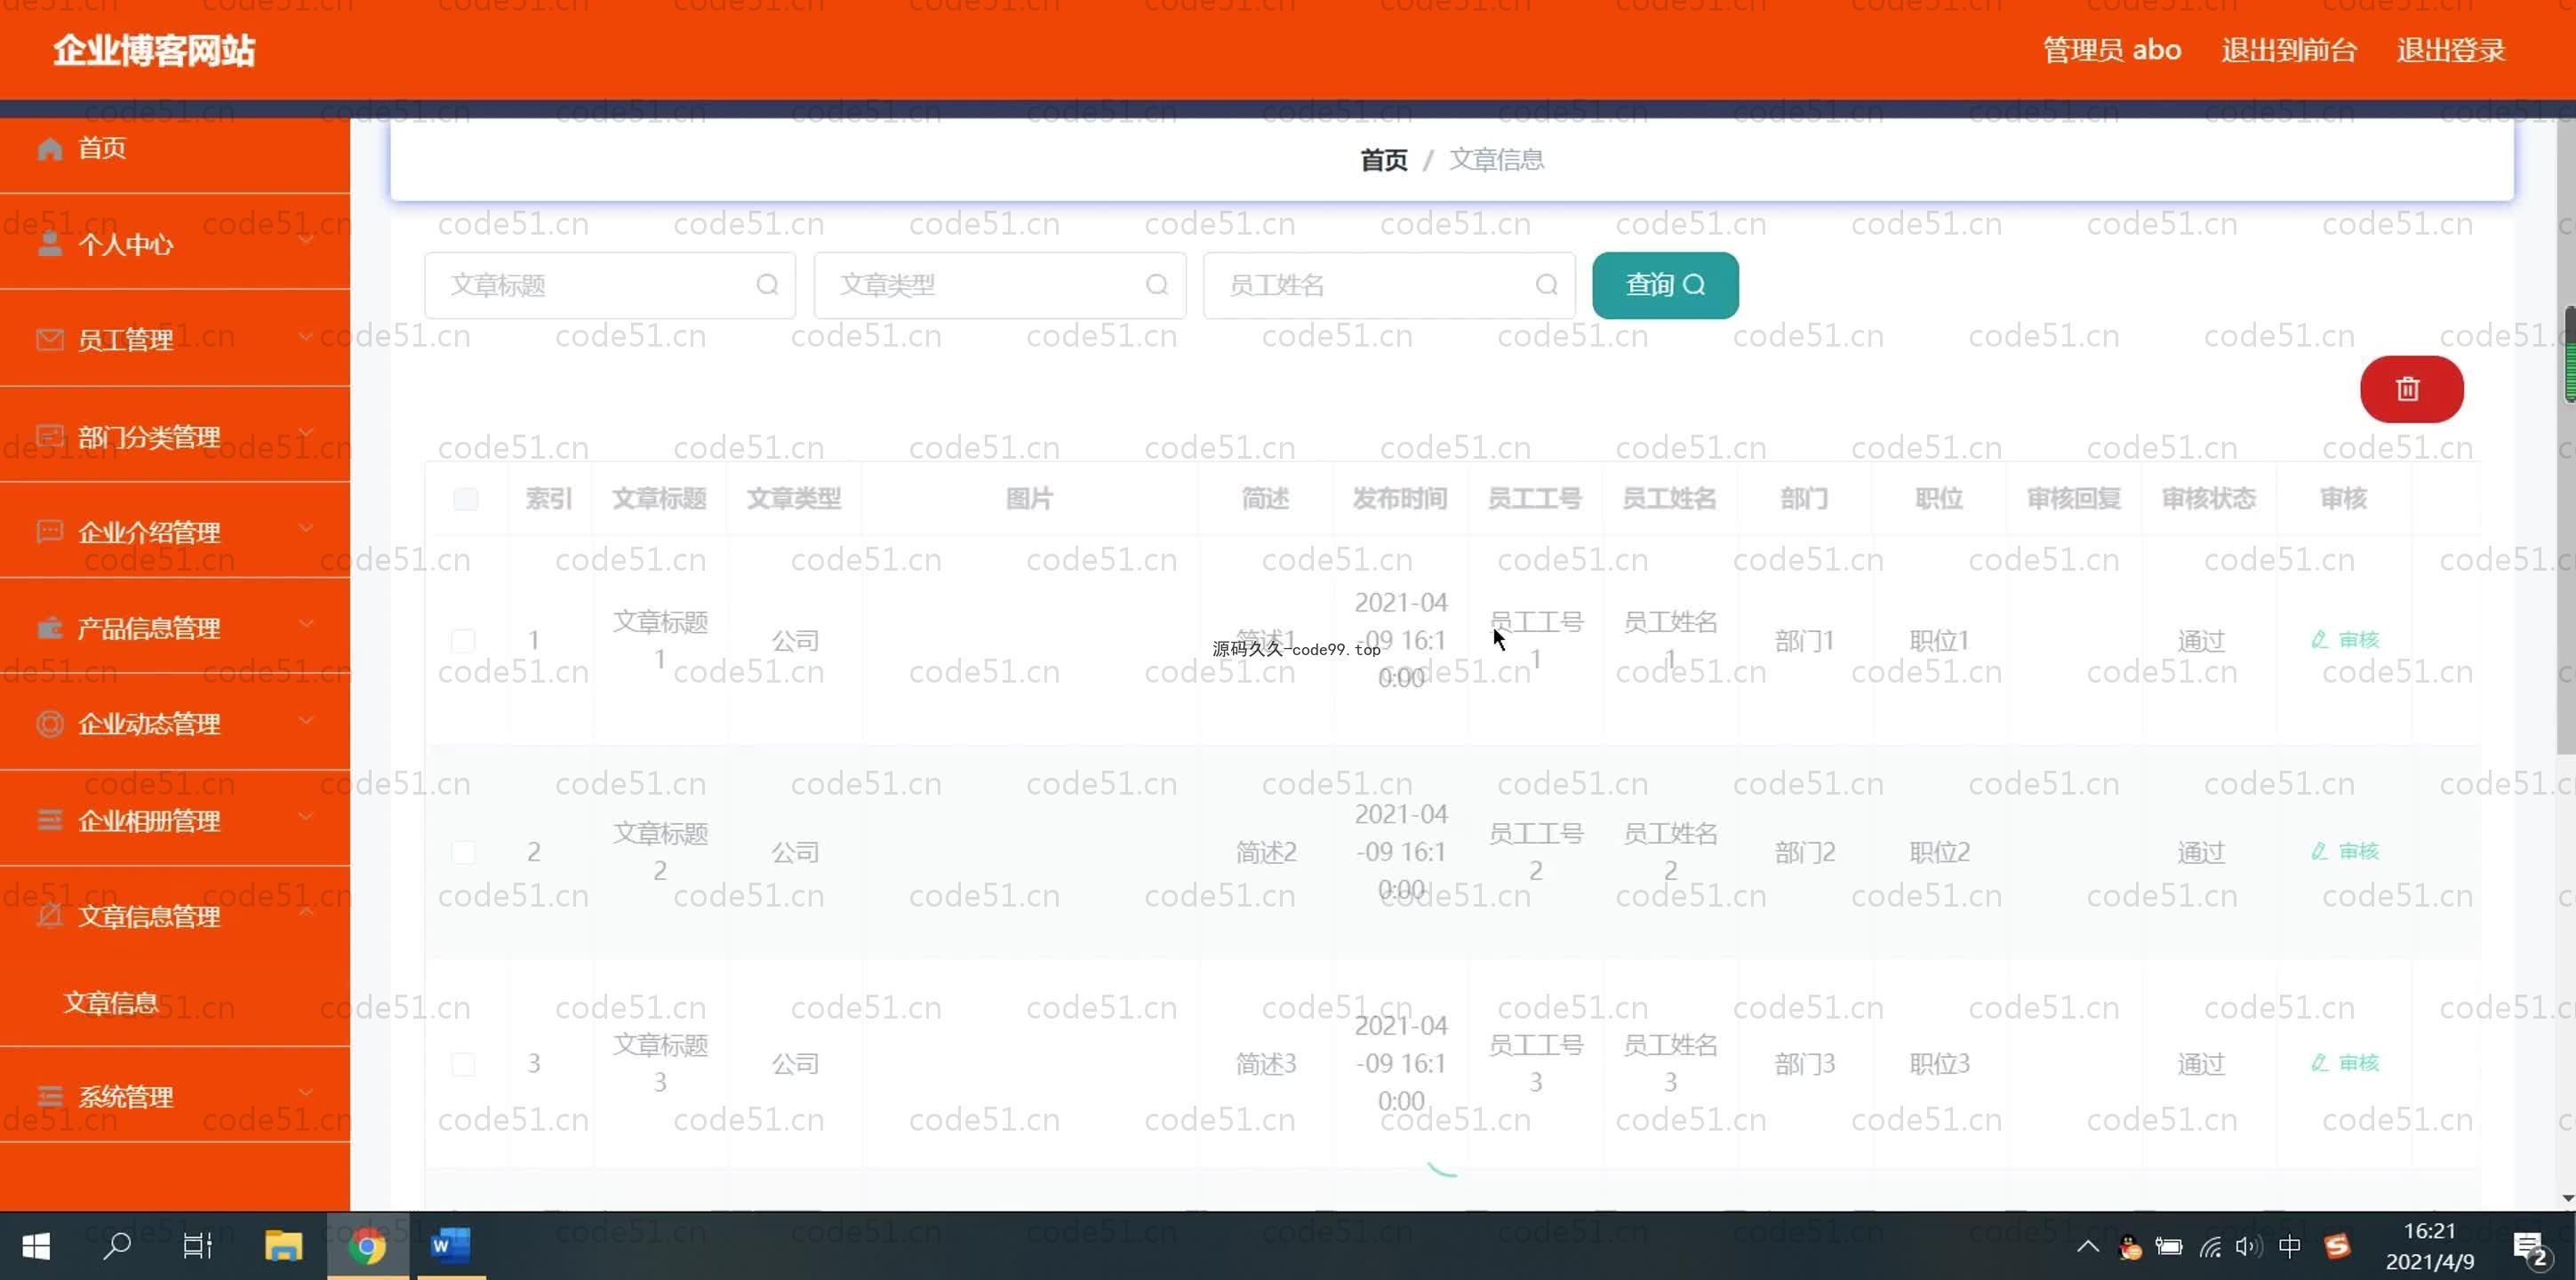Open File Explorer from taskbar
2576x1280 pixels.
pyautogui.click(x=284, y=1246)
